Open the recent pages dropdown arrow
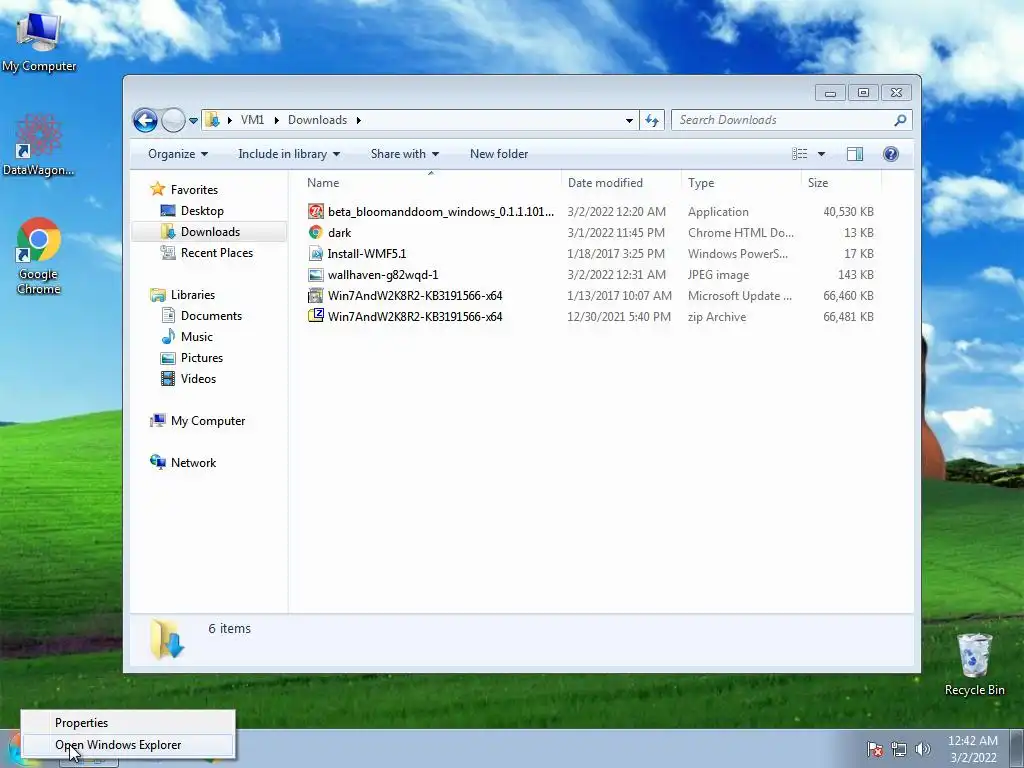Image resolution: width=1024 pixels, height=768 pixels. pyautogui.click(x=193, y=121)
